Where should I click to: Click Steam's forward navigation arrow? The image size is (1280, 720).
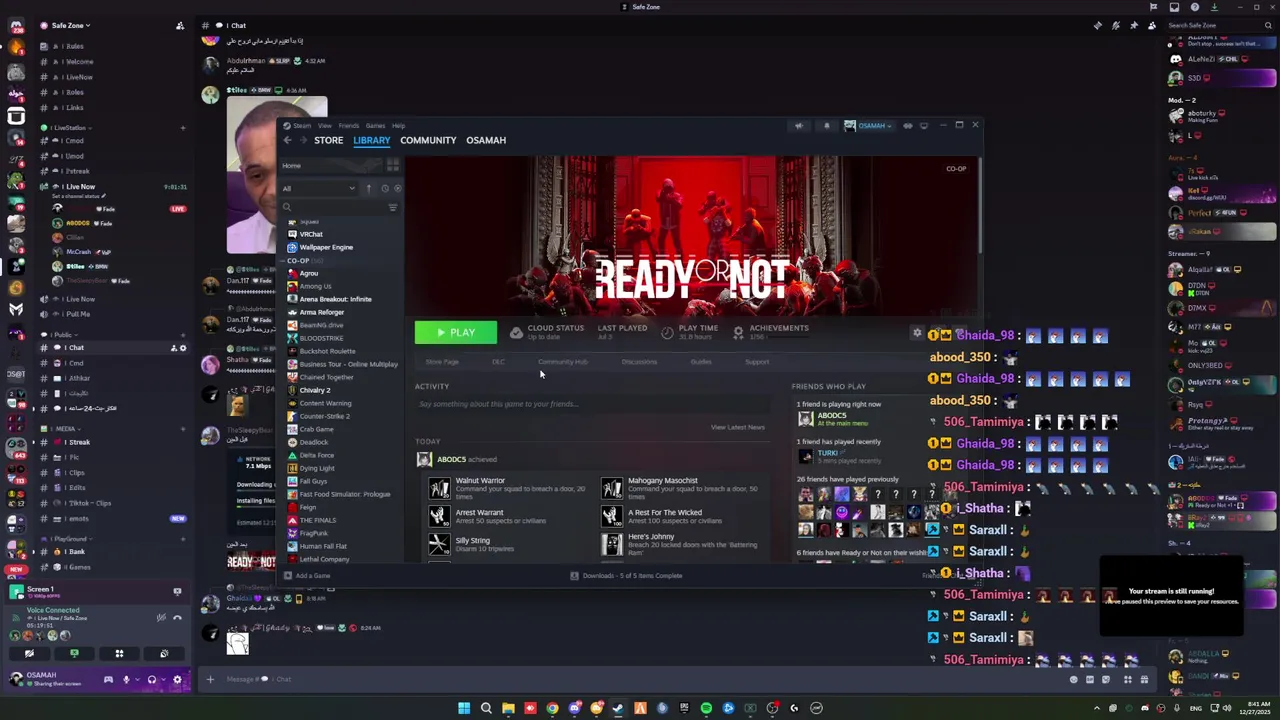click(303, 140)
